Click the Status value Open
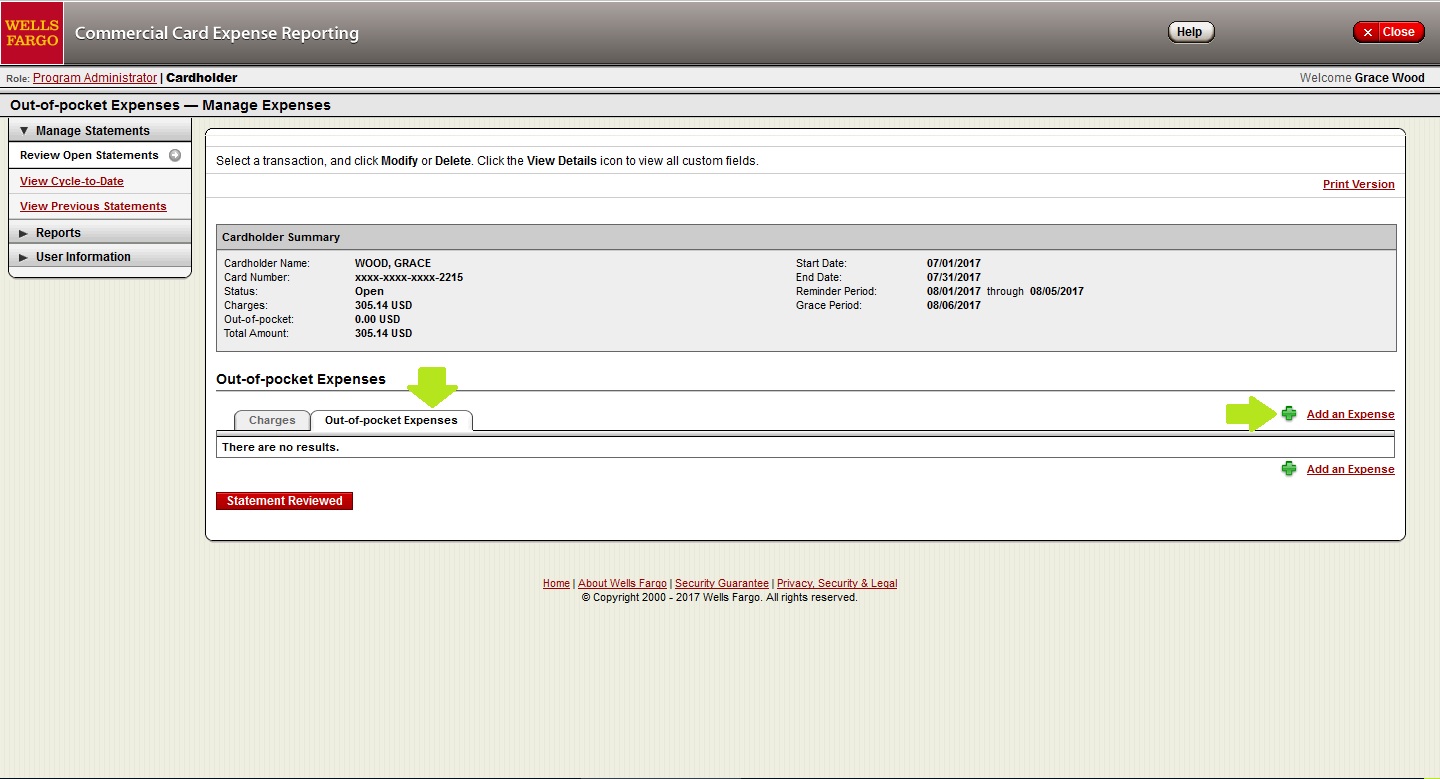1440x779 pixels. (369, 291)
